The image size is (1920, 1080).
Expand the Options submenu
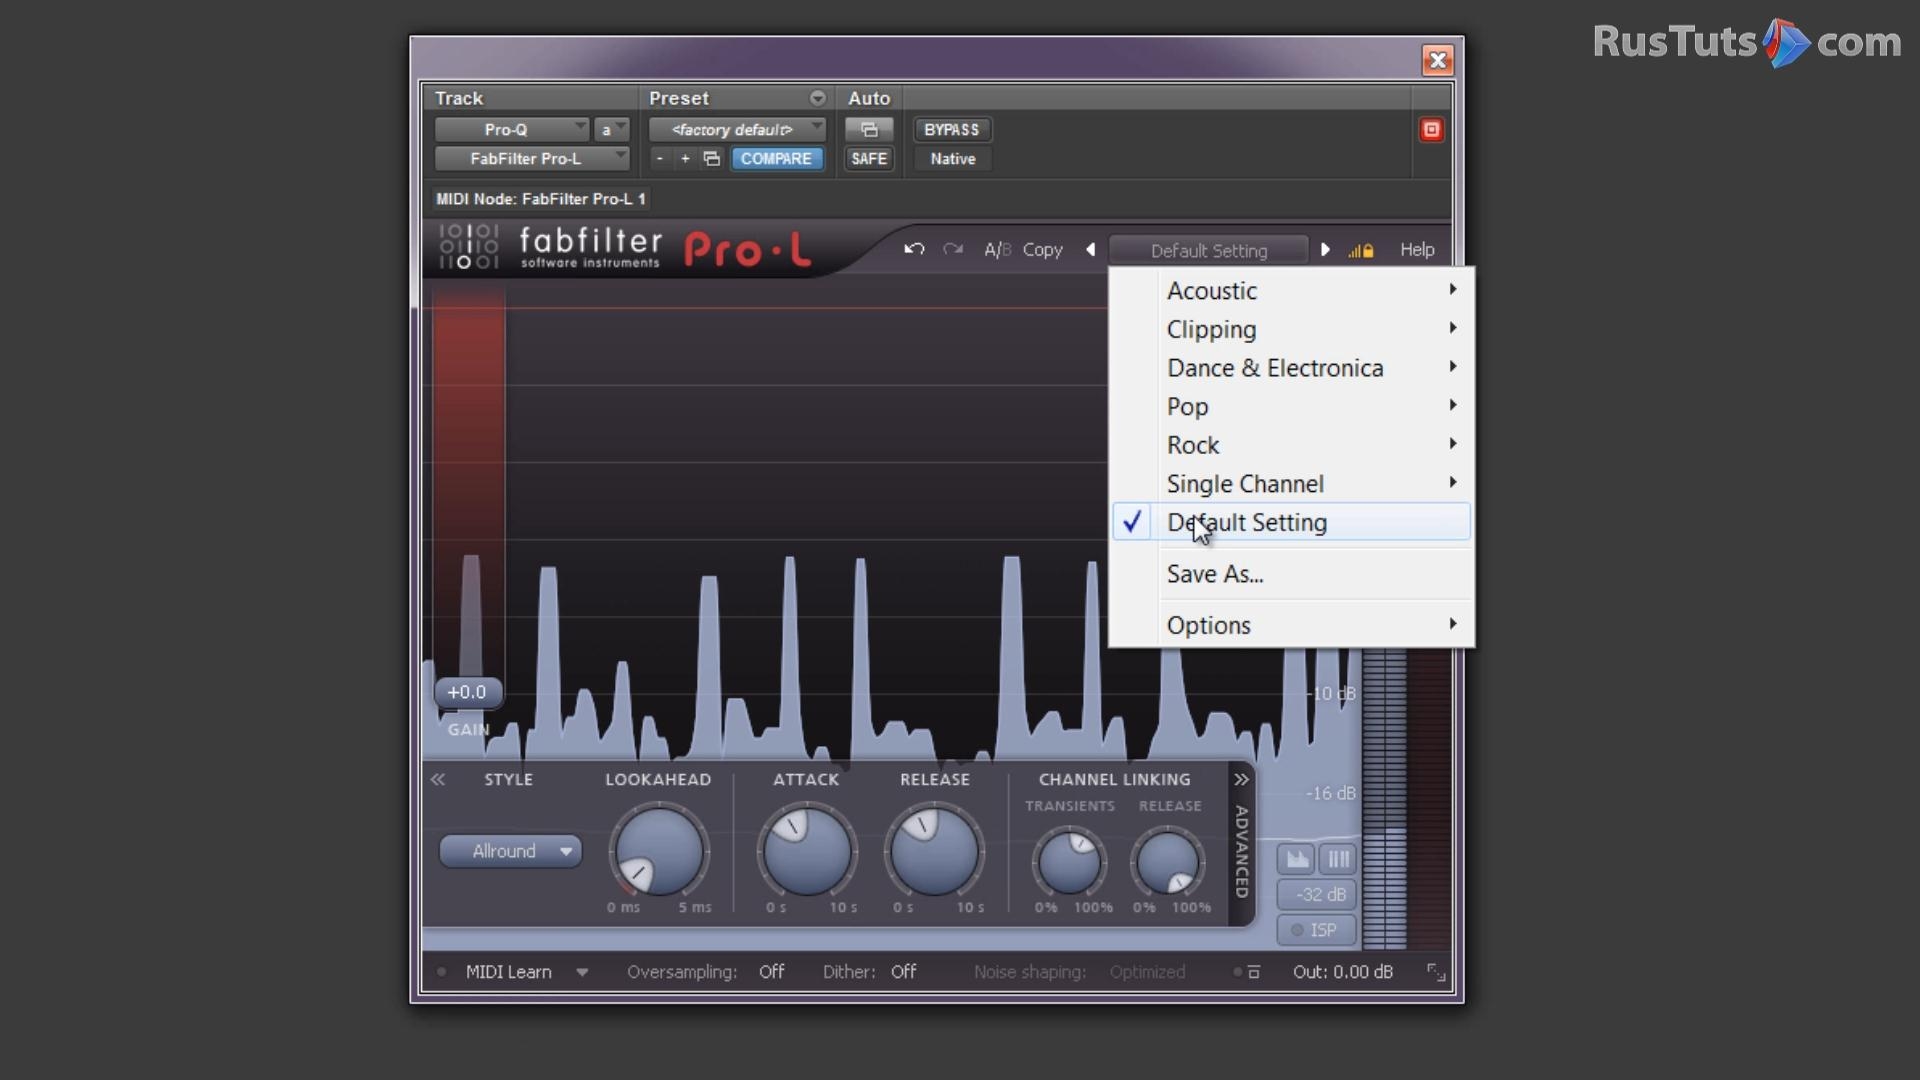1292,625
